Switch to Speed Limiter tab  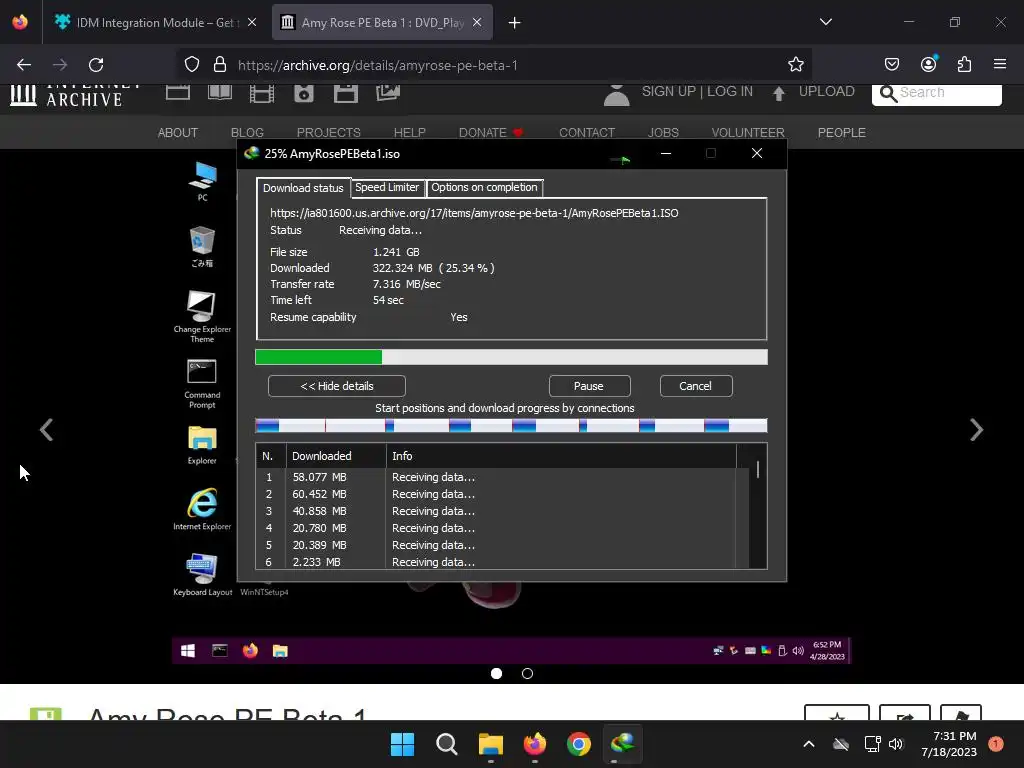[x=387, y=187]
